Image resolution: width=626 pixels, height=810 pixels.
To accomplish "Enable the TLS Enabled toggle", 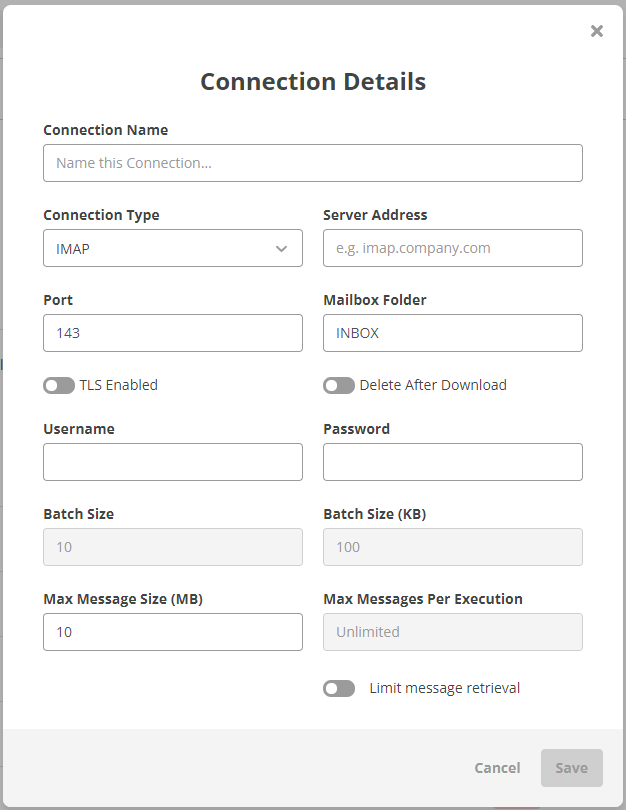I will tap(59, 386).
